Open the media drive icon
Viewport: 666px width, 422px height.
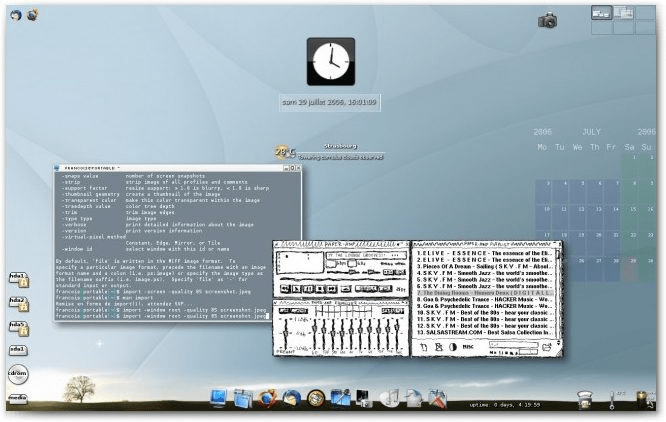point(17,399)
